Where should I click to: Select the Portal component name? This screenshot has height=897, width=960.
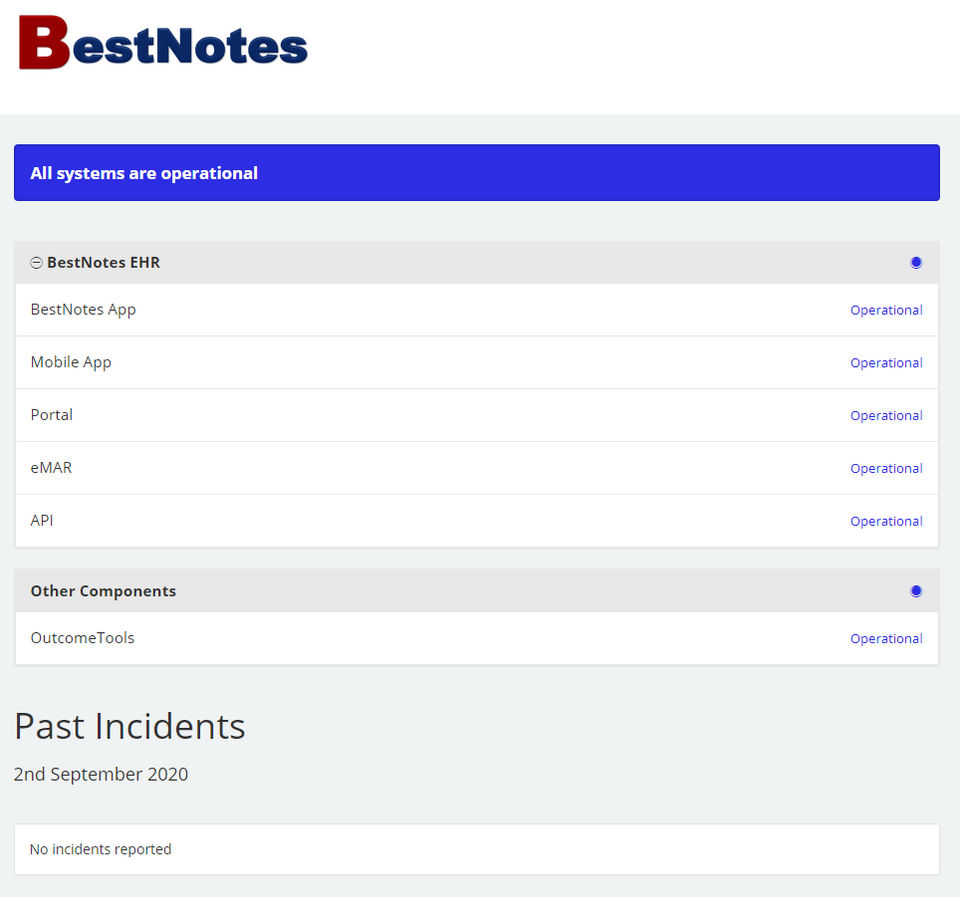[51, 415]
